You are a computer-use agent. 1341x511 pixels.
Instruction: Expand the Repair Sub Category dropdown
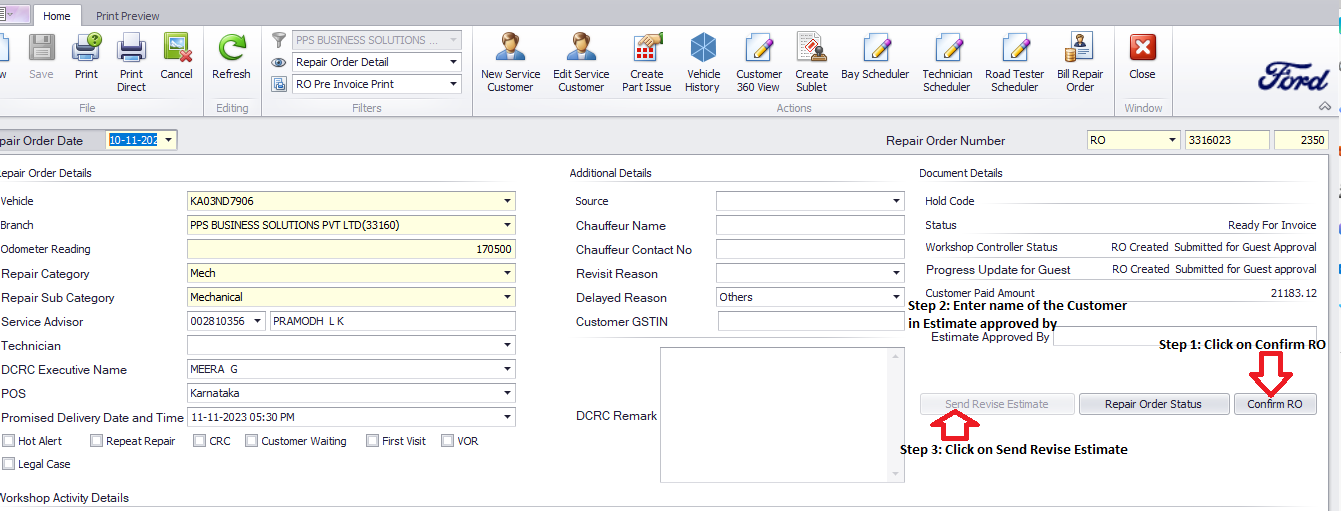point(508,297)
